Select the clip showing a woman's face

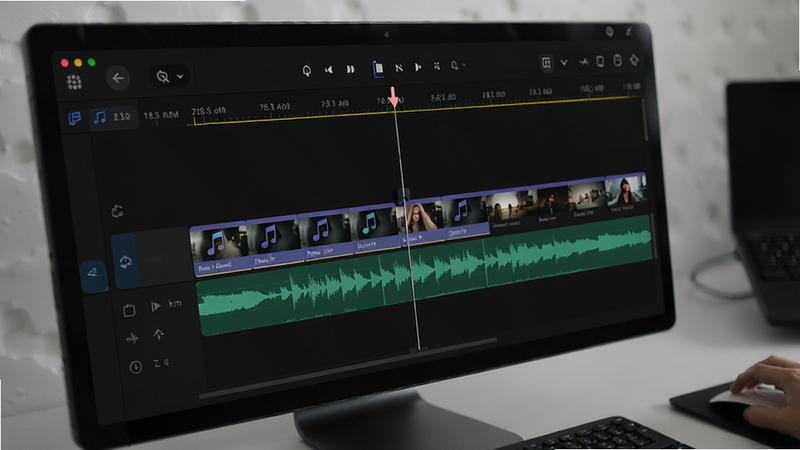point(423,221)
